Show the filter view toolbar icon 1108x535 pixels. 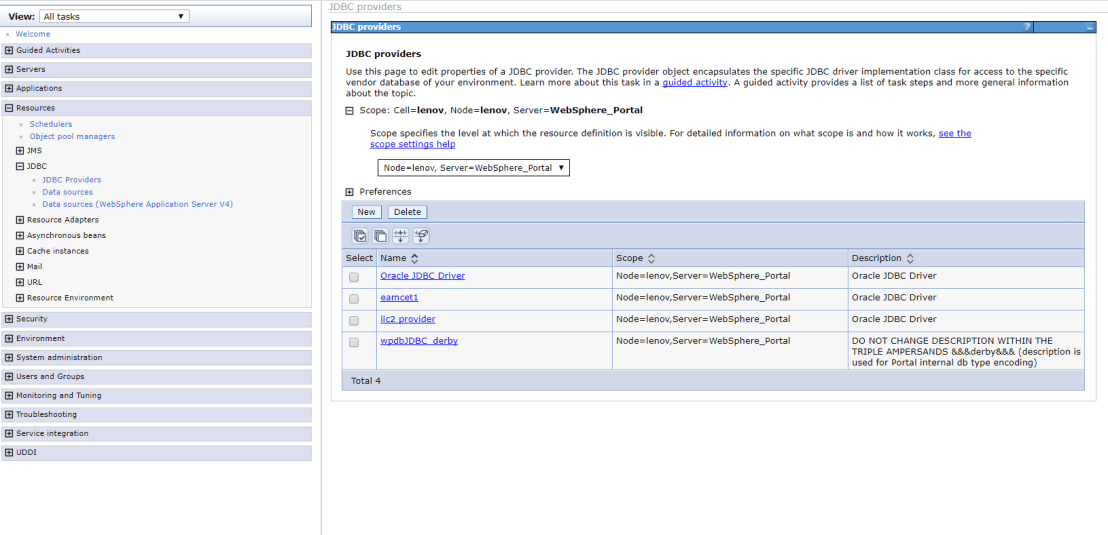401,236
